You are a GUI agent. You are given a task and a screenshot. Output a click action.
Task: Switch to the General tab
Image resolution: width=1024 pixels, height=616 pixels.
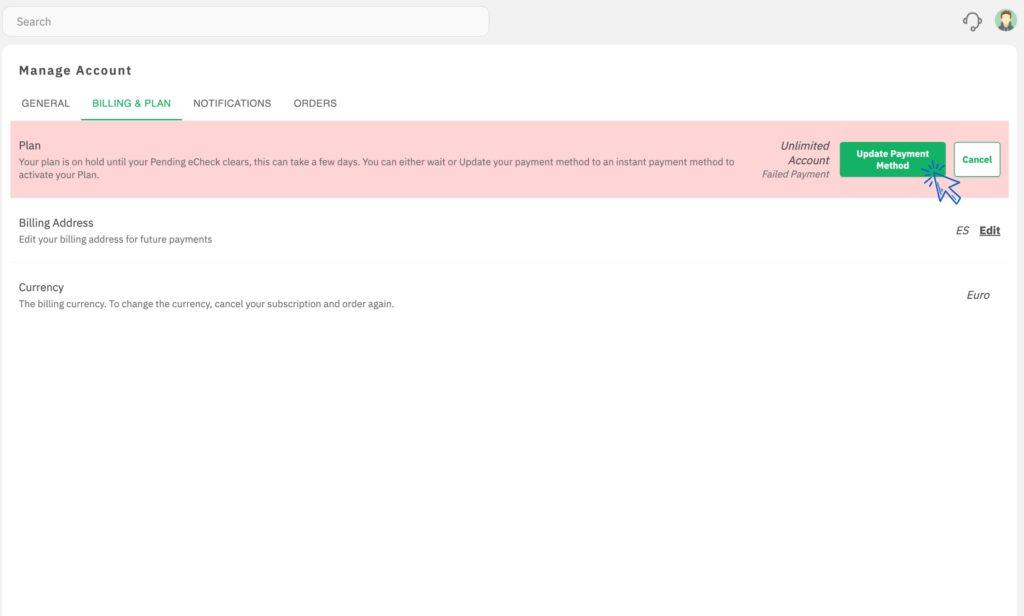click(46, 103)
